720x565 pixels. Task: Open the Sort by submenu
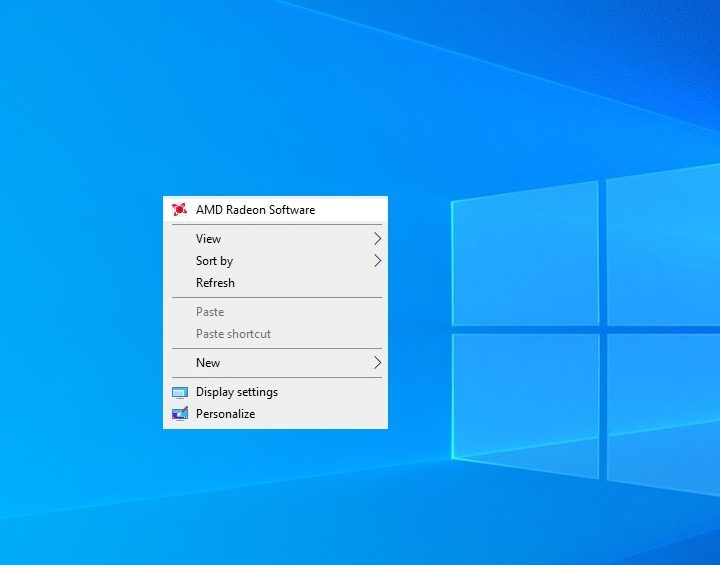coord(275,261)
